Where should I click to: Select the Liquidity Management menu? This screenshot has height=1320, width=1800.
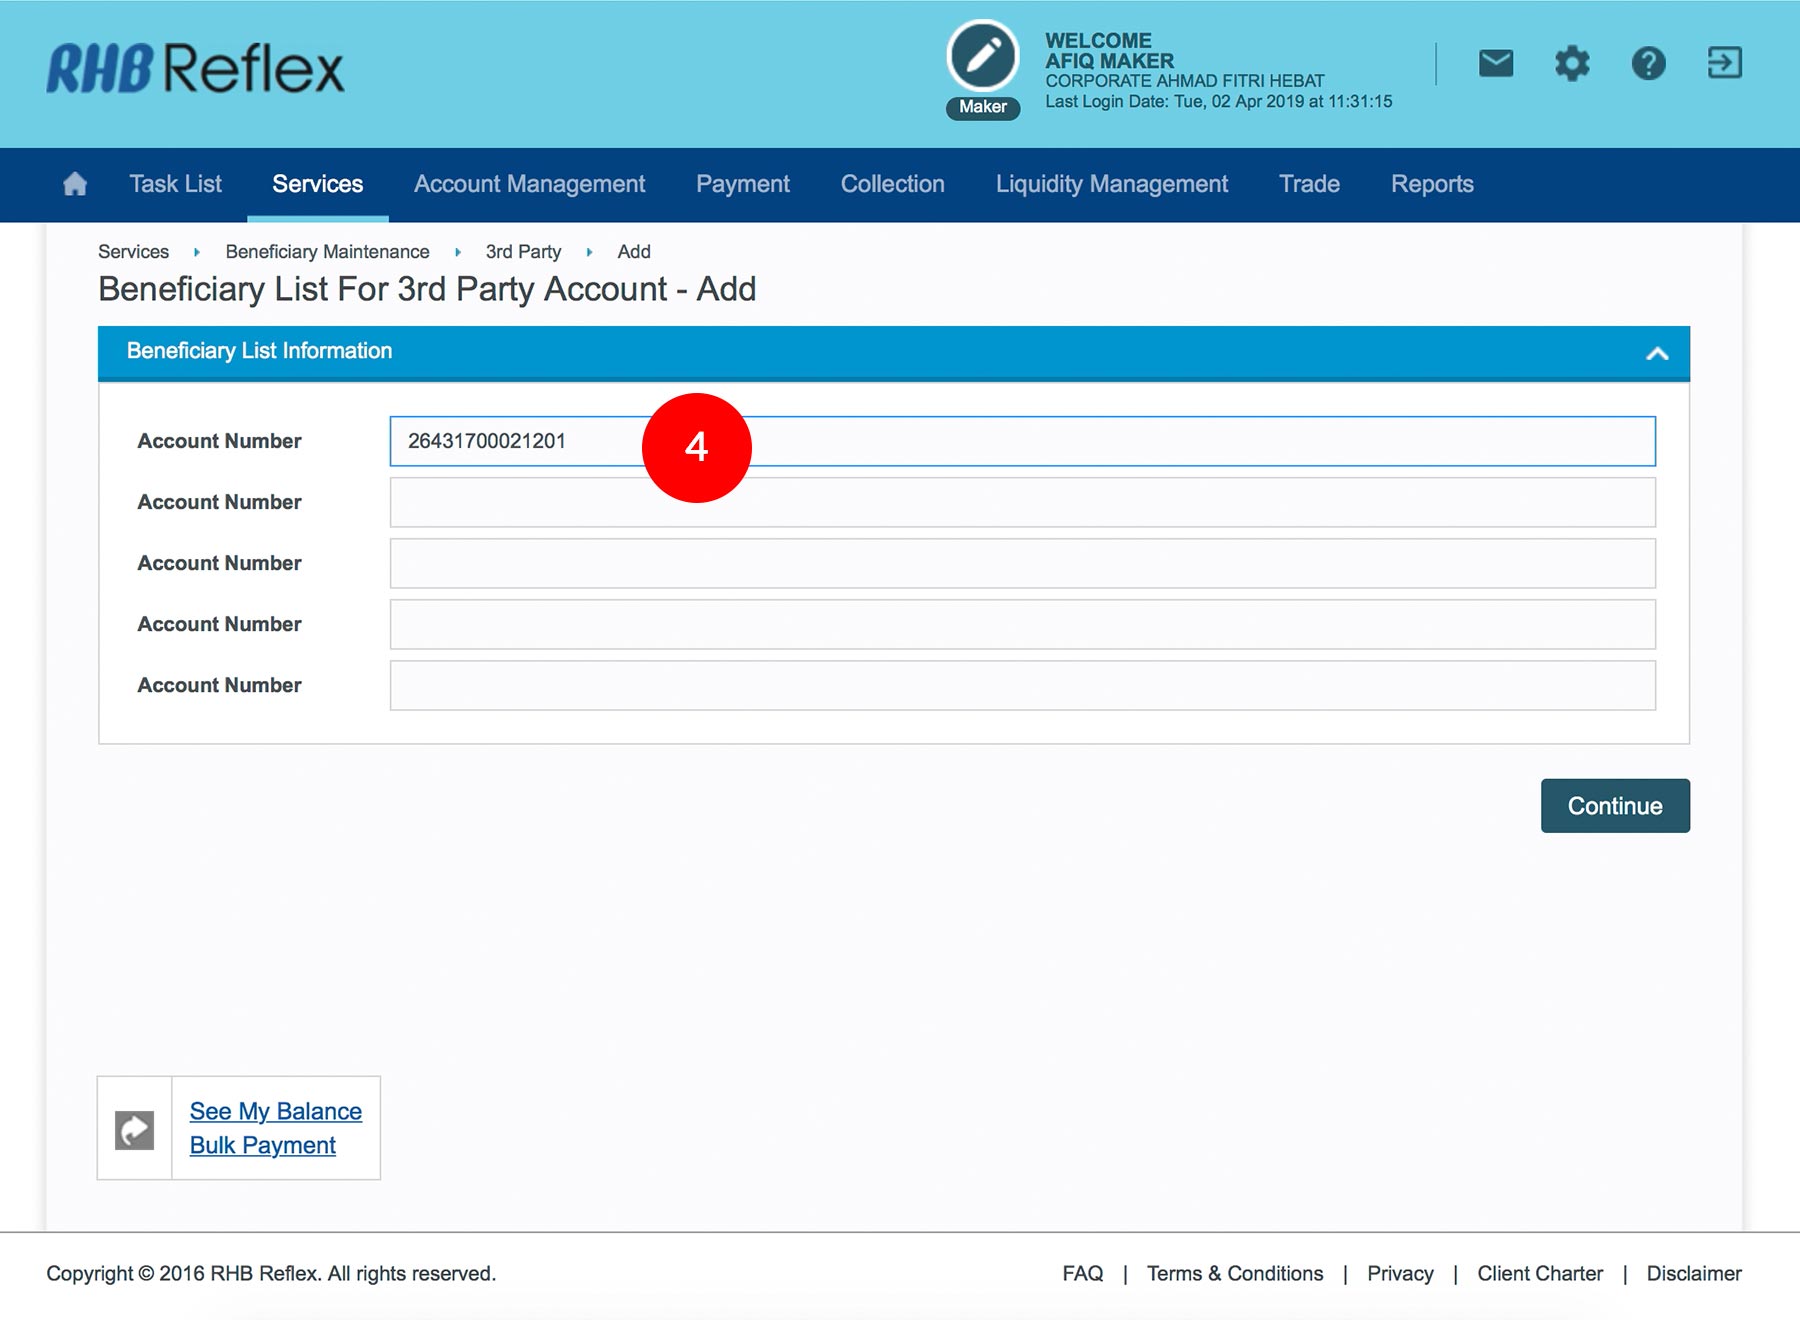1111,184
